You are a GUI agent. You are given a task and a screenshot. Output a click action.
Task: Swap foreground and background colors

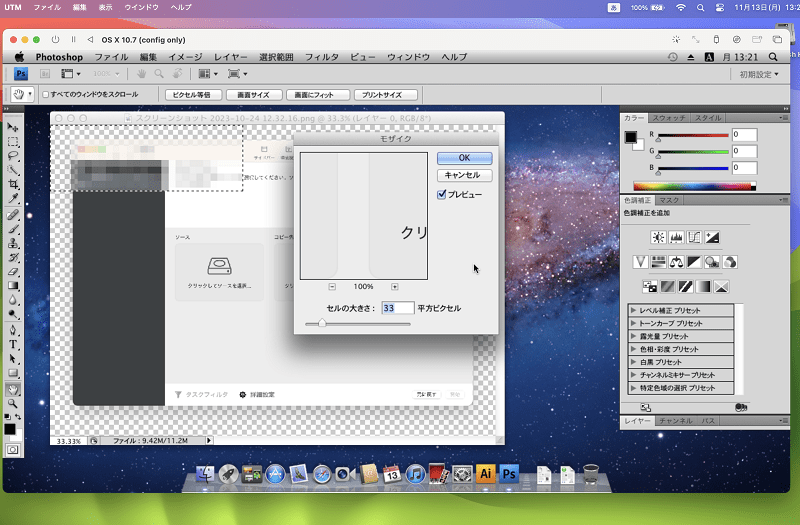click(x=18, y=417)
